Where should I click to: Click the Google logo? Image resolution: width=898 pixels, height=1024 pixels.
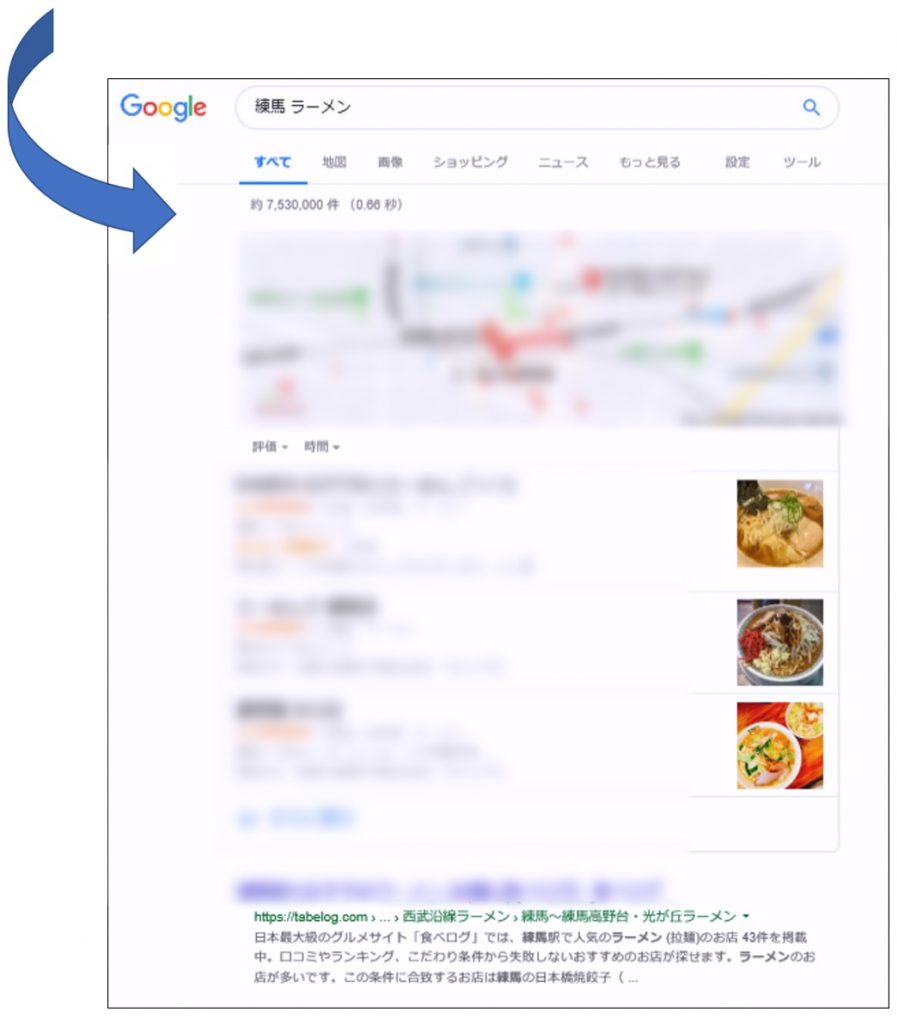coord(163,107)
